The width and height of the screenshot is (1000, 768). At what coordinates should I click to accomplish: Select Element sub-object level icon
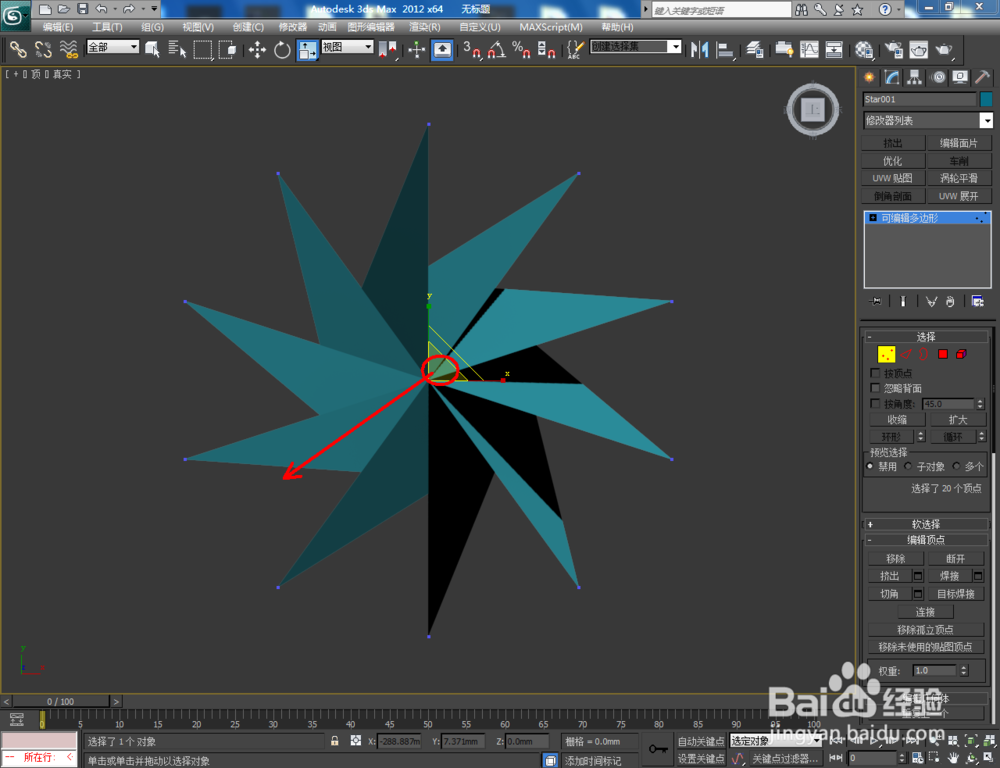961,354
